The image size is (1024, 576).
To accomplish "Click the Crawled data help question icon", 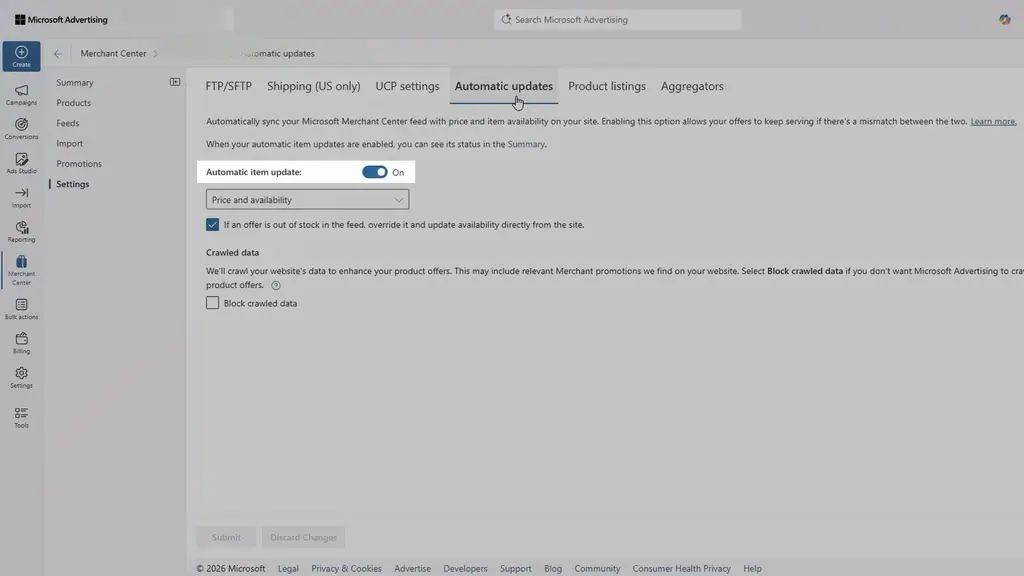I will [276, 285].
